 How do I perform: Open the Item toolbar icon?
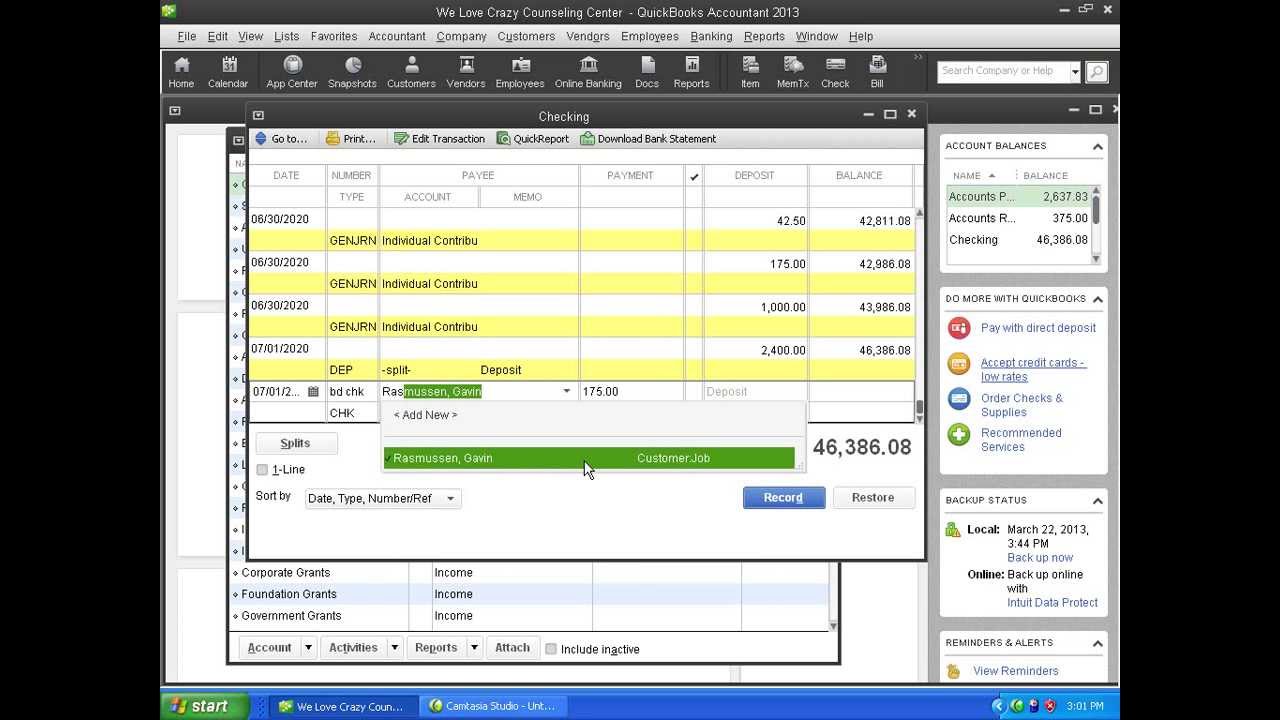tap(750, 72)
